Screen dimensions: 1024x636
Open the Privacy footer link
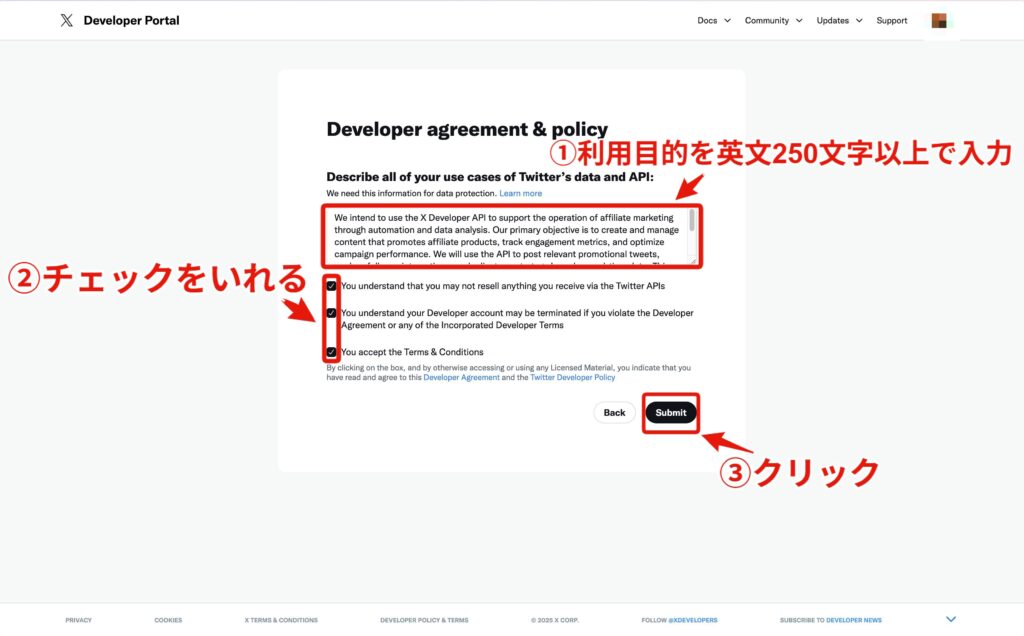(78, 620)
